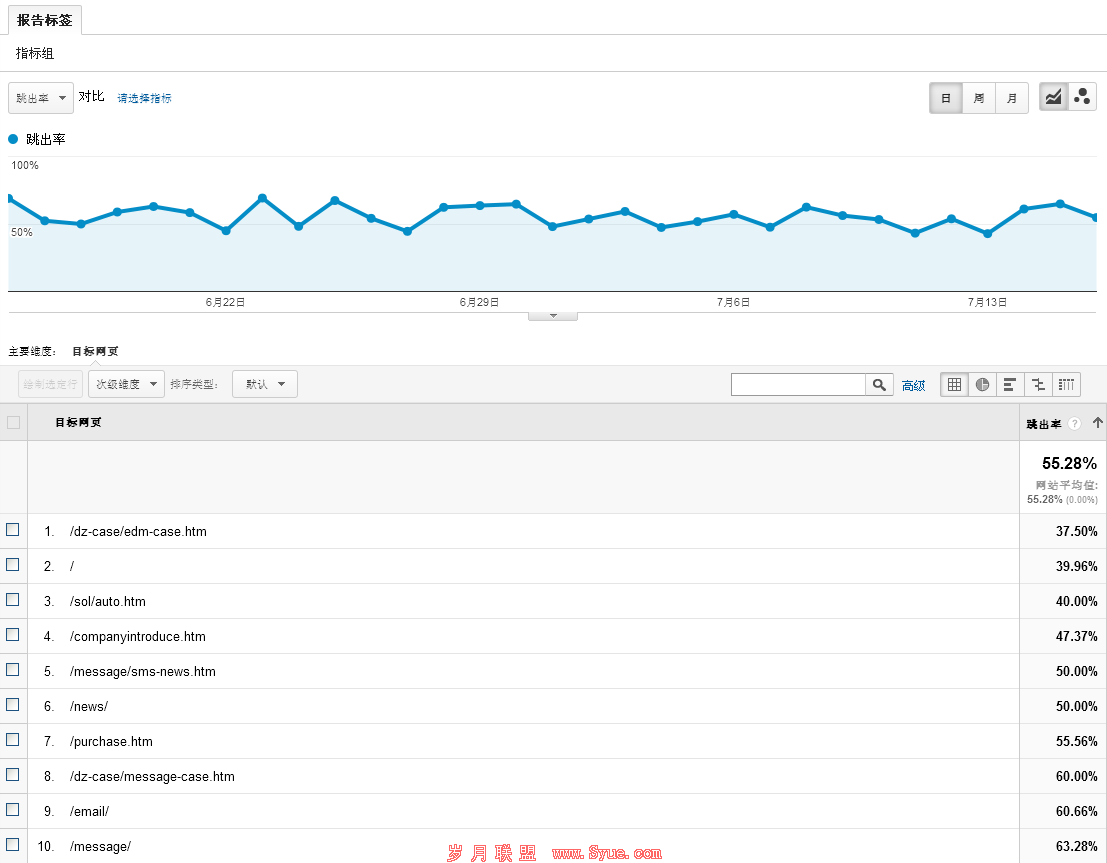Select the pie chart percentage view icon
The width and height of the screenshot is (1107, 863).
click(x=982, y=385)
